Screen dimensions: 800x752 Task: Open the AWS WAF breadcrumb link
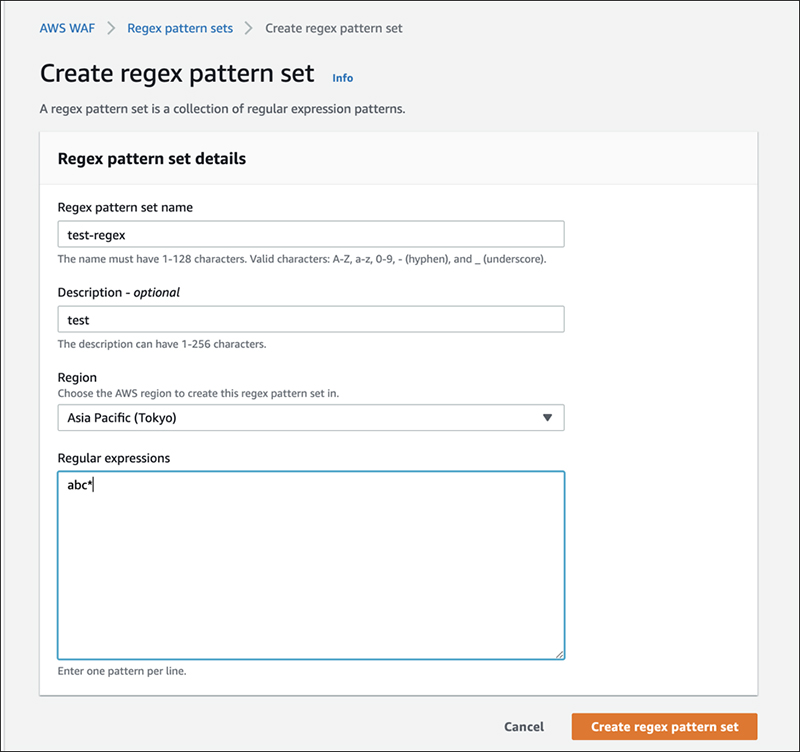67,28
